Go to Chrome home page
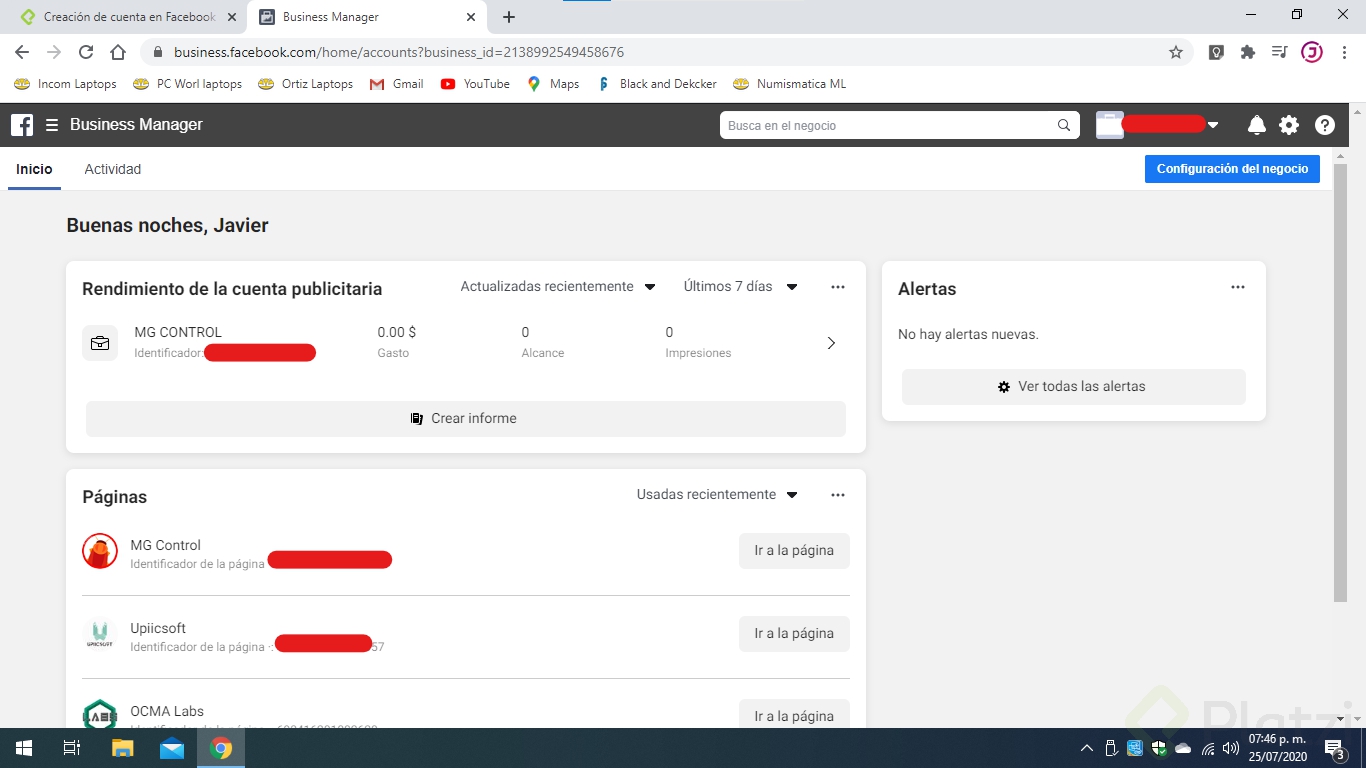Image resolution: width=1366 pixels, height=768 pixels. [x=118, y=52]
